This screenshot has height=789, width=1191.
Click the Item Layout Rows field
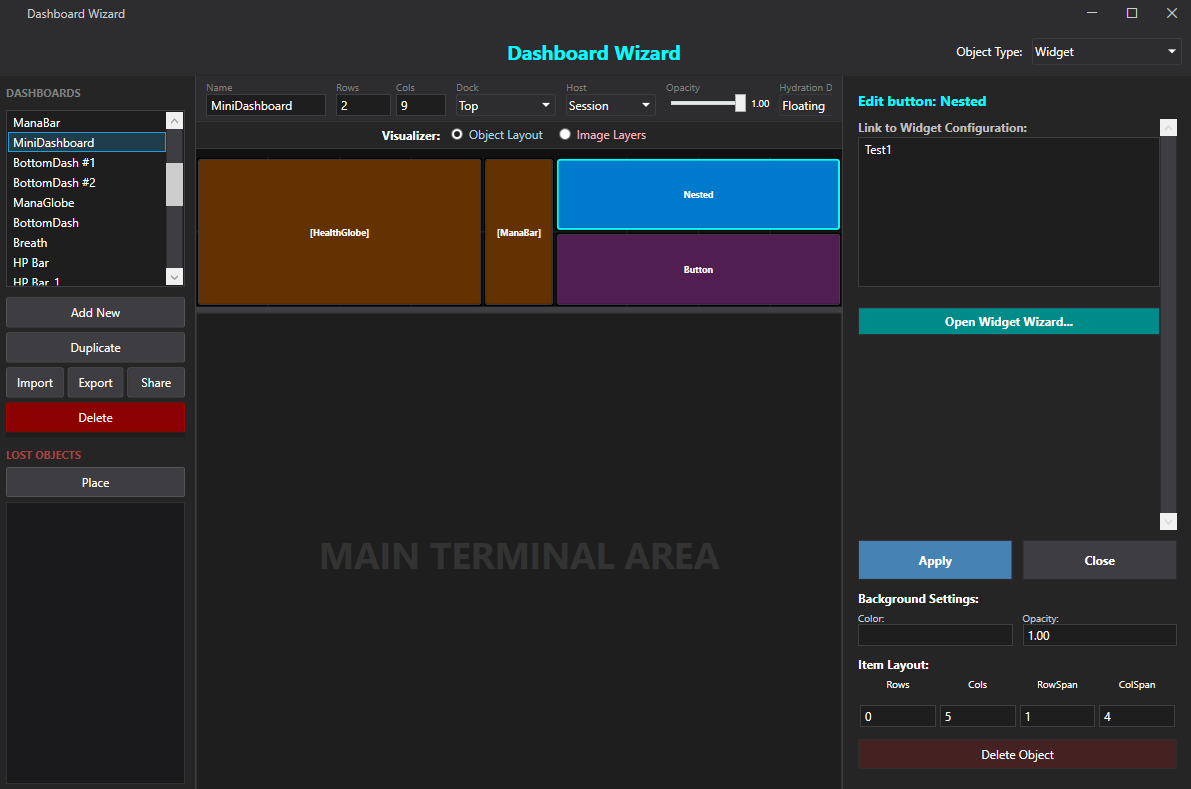click(x=898, y=716)
